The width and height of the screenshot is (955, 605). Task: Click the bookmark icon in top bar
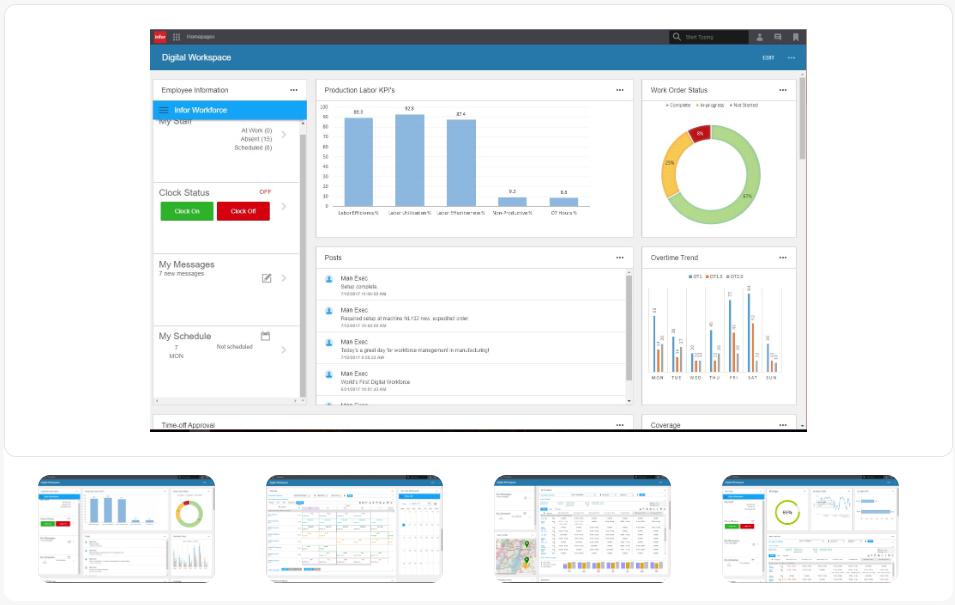tap(795, 37)
